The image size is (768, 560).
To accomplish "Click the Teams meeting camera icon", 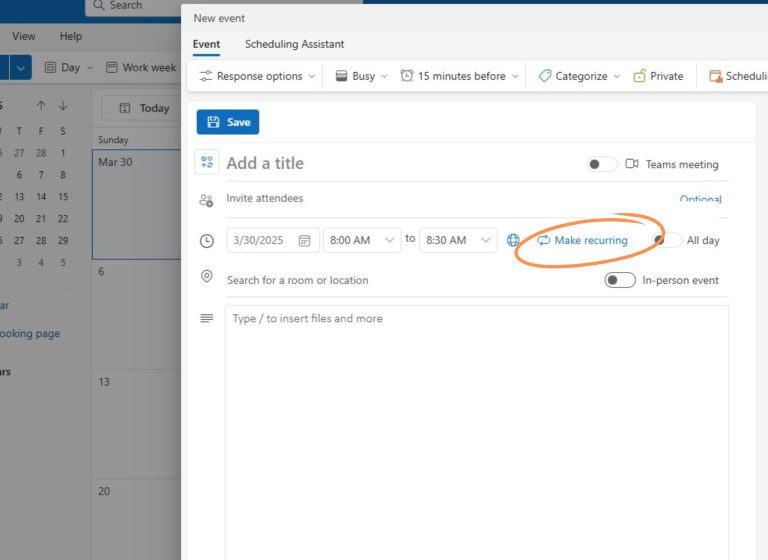I will tap(632, 164).
